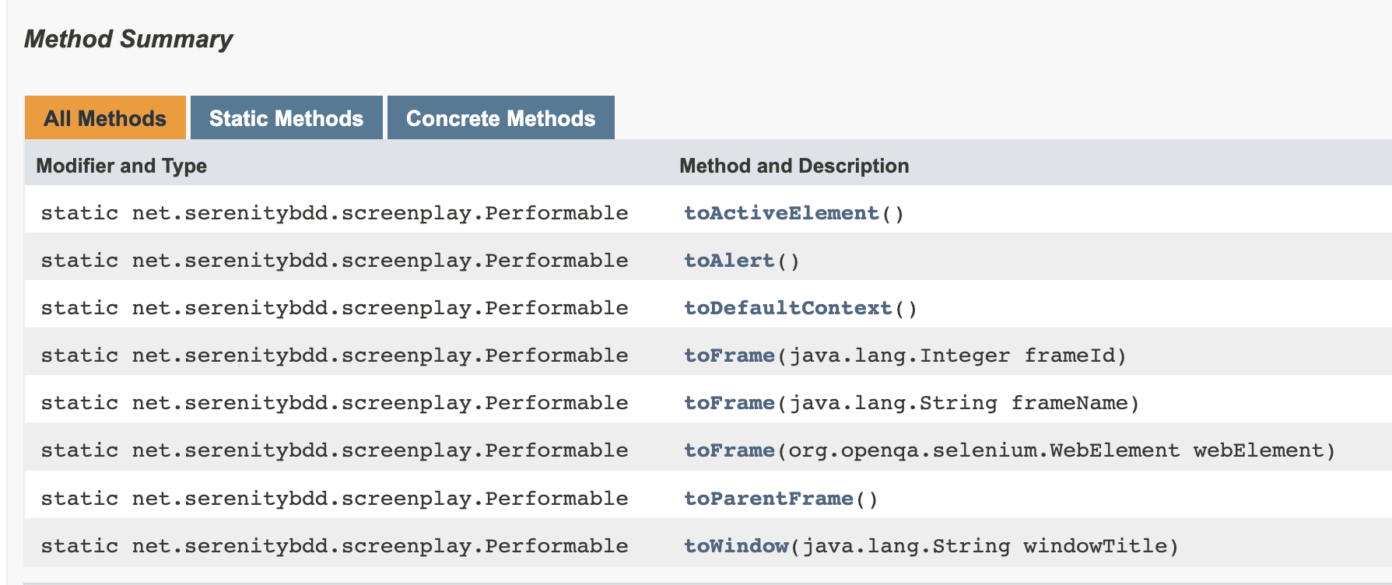Open the toActiveElement method link
Screen dimensions: 1392x585
[781, 213]
